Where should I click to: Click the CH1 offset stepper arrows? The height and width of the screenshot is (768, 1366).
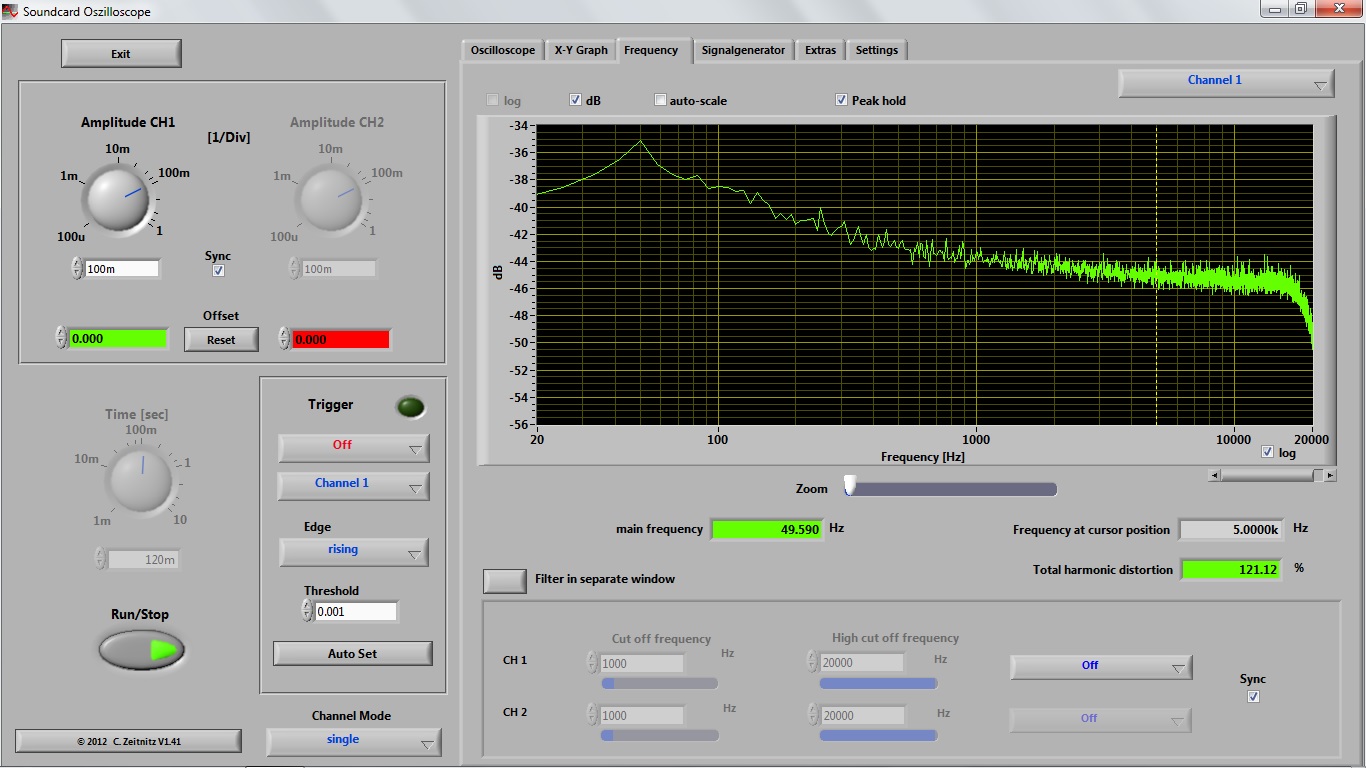click(x=61, y=338)
